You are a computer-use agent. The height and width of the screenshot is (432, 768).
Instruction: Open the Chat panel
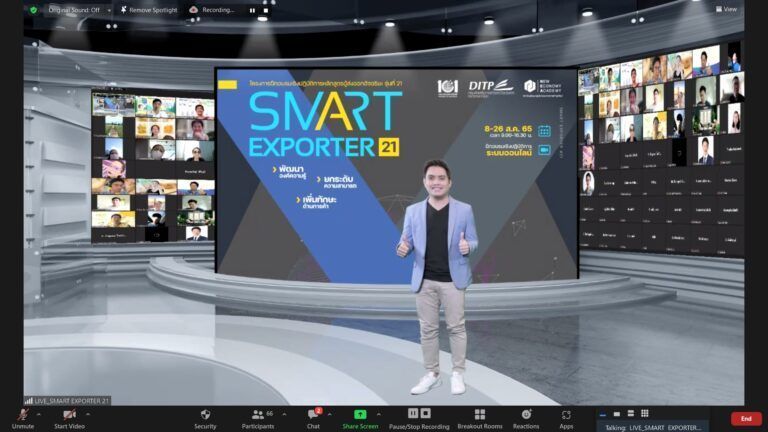click(313, 419)
